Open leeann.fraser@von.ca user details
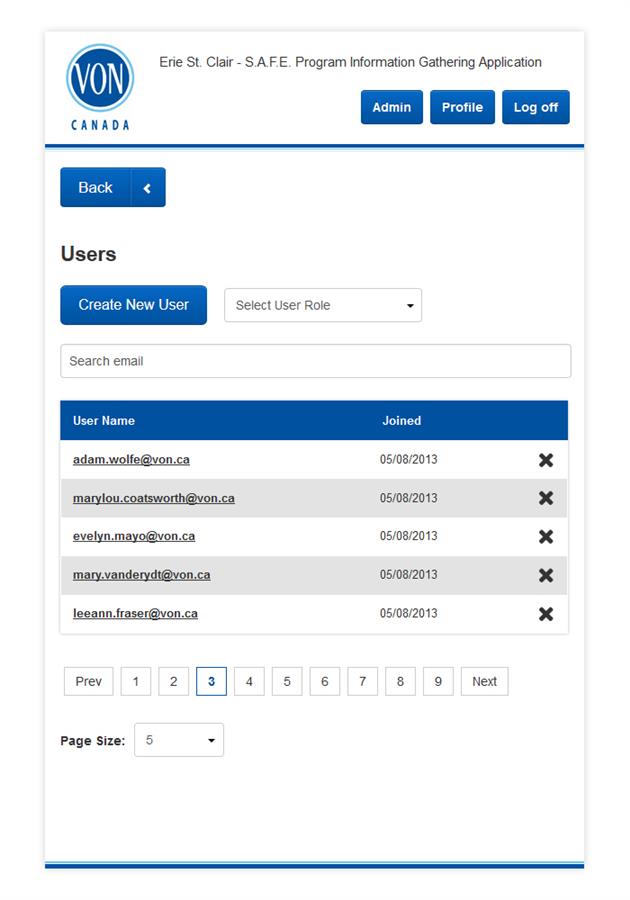The width and height of the screenshot is (630, 900). [x=135, y=614]
